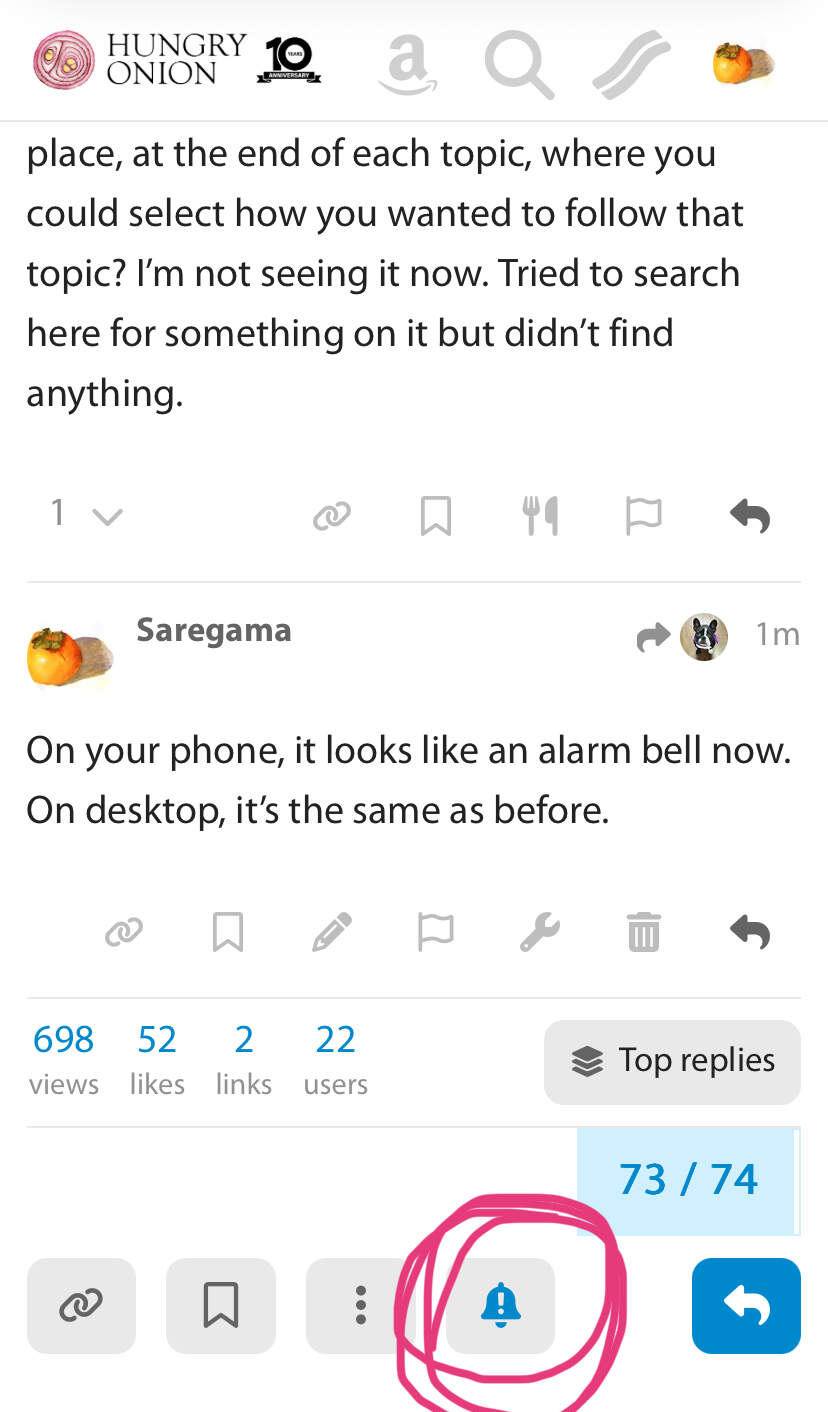828x1412 pixels.
Task: Click the blue topic reply button
Action: point(746,1305)
